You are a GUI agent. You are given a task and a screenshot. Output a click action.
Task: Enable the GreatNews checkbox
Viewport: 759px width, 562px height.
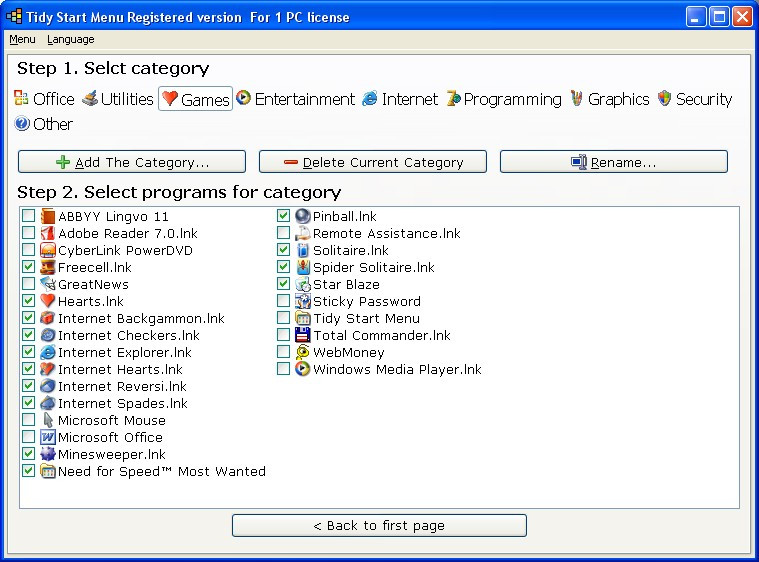29,283
